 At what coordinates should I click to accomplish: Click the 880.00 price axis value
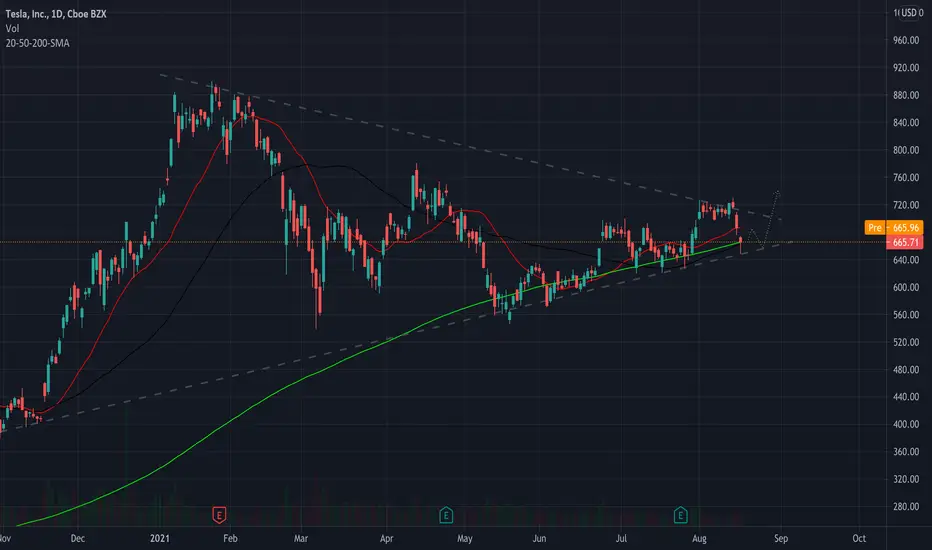click(x=906, y=95)
